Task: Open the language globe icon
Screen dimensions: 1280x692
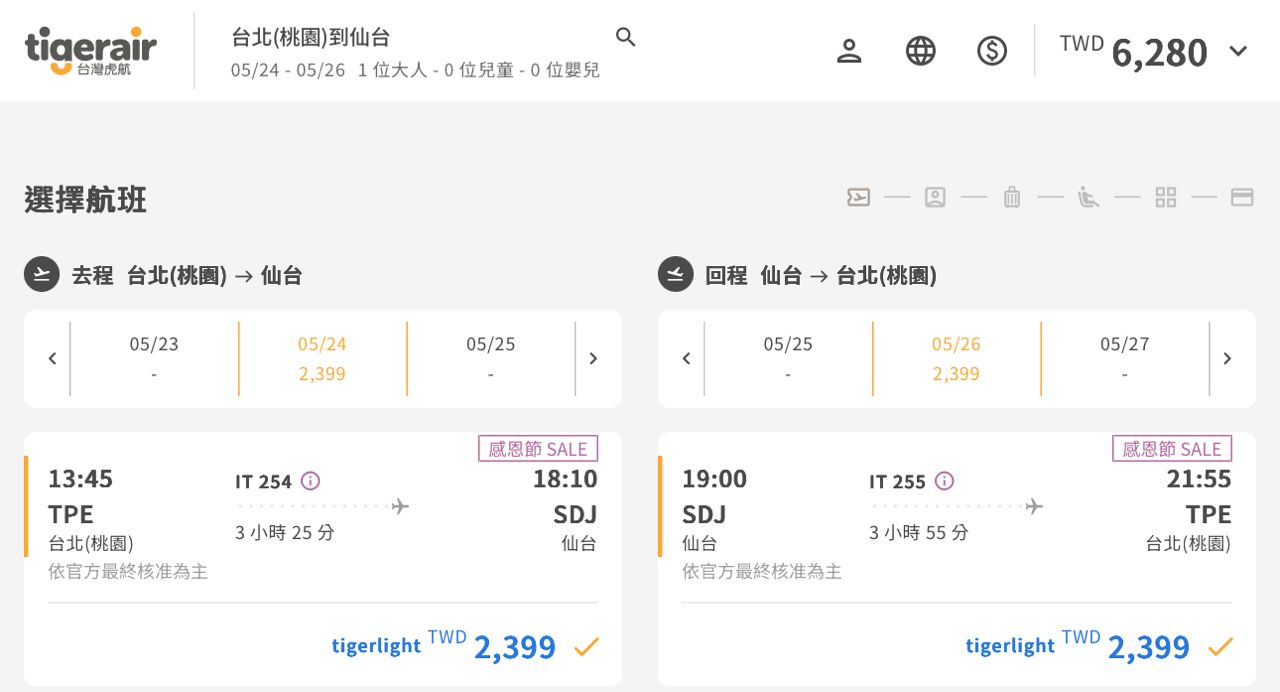Action: coord(920,51)
